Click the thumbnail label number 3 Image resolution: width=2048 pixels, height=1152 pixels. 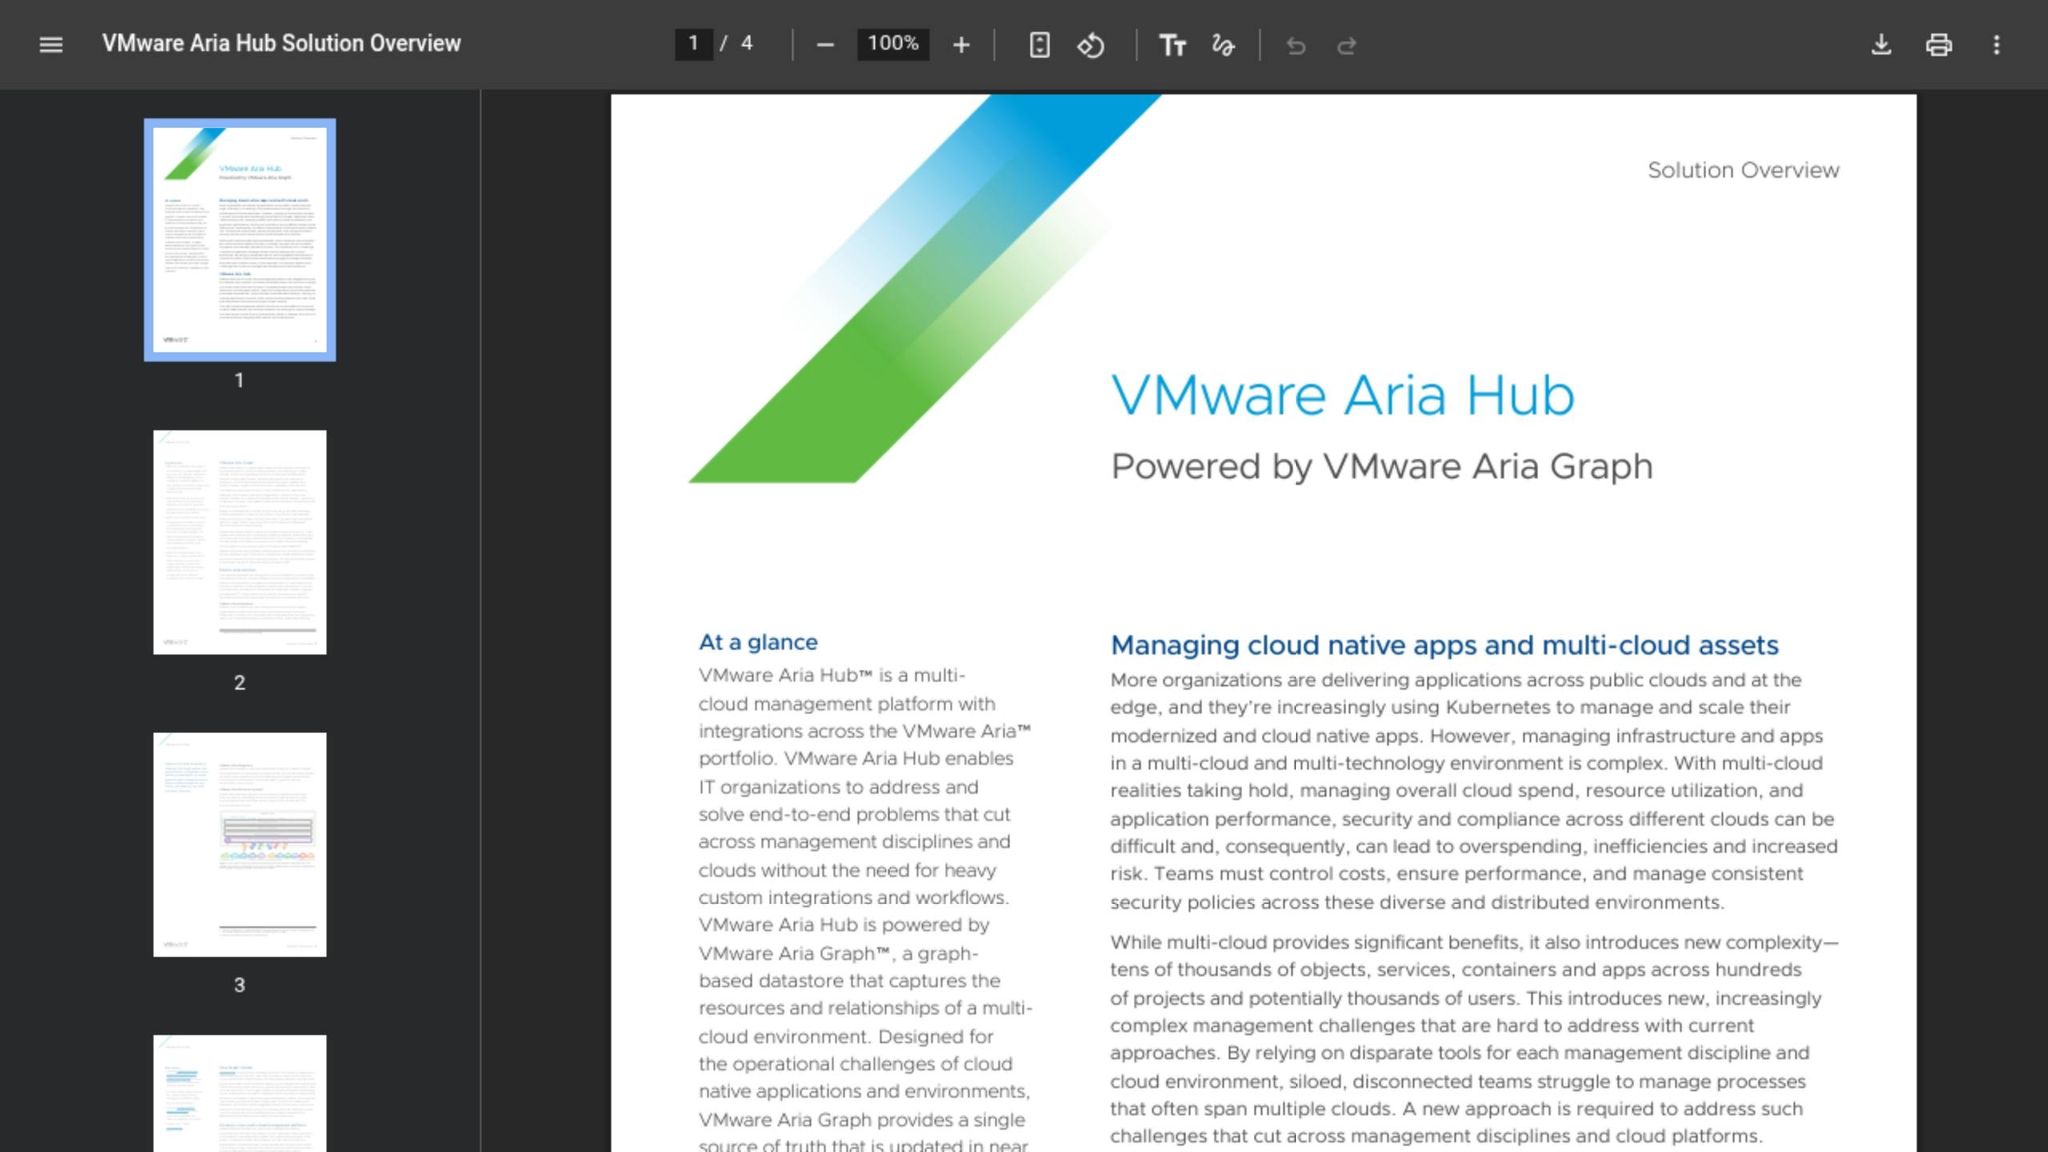[x=239, y=985]
